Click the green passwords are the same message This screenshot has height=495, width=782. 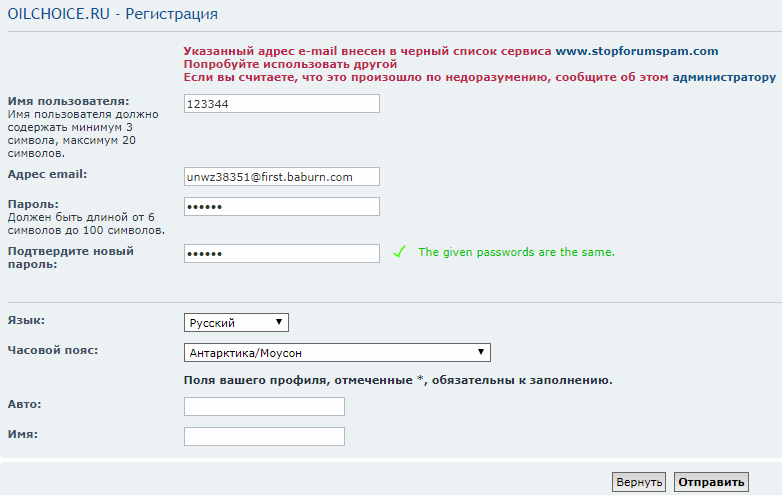tap(516, 252)
